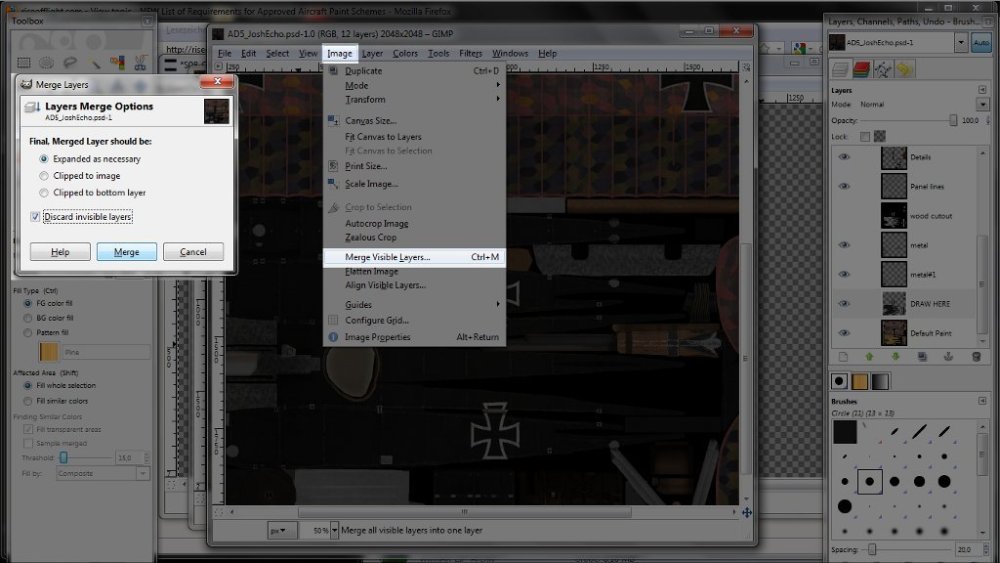
Task: Click Cancel in Merge Layers dialog
Action: (193, 252)
